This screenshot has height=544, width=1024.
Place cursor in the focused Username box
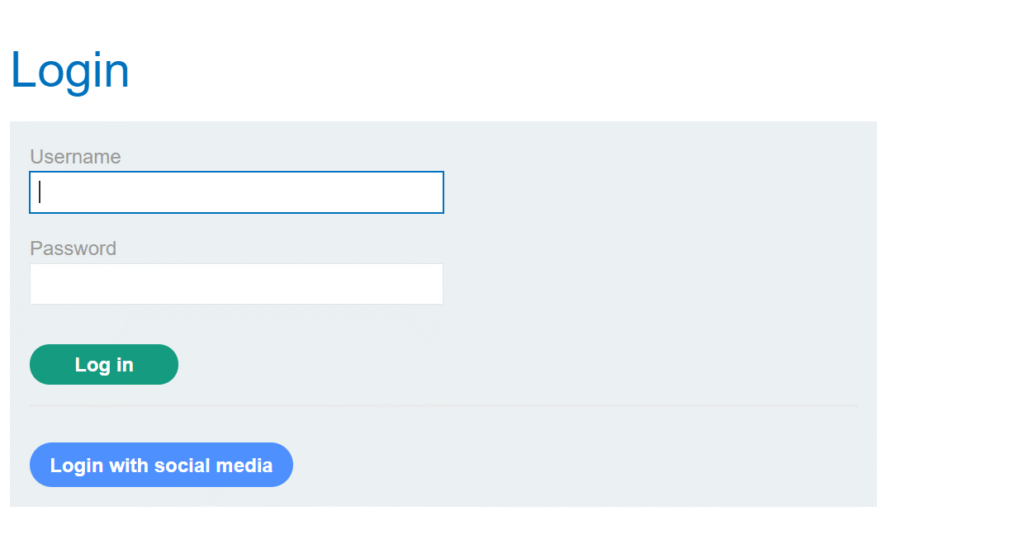(236, 192)
